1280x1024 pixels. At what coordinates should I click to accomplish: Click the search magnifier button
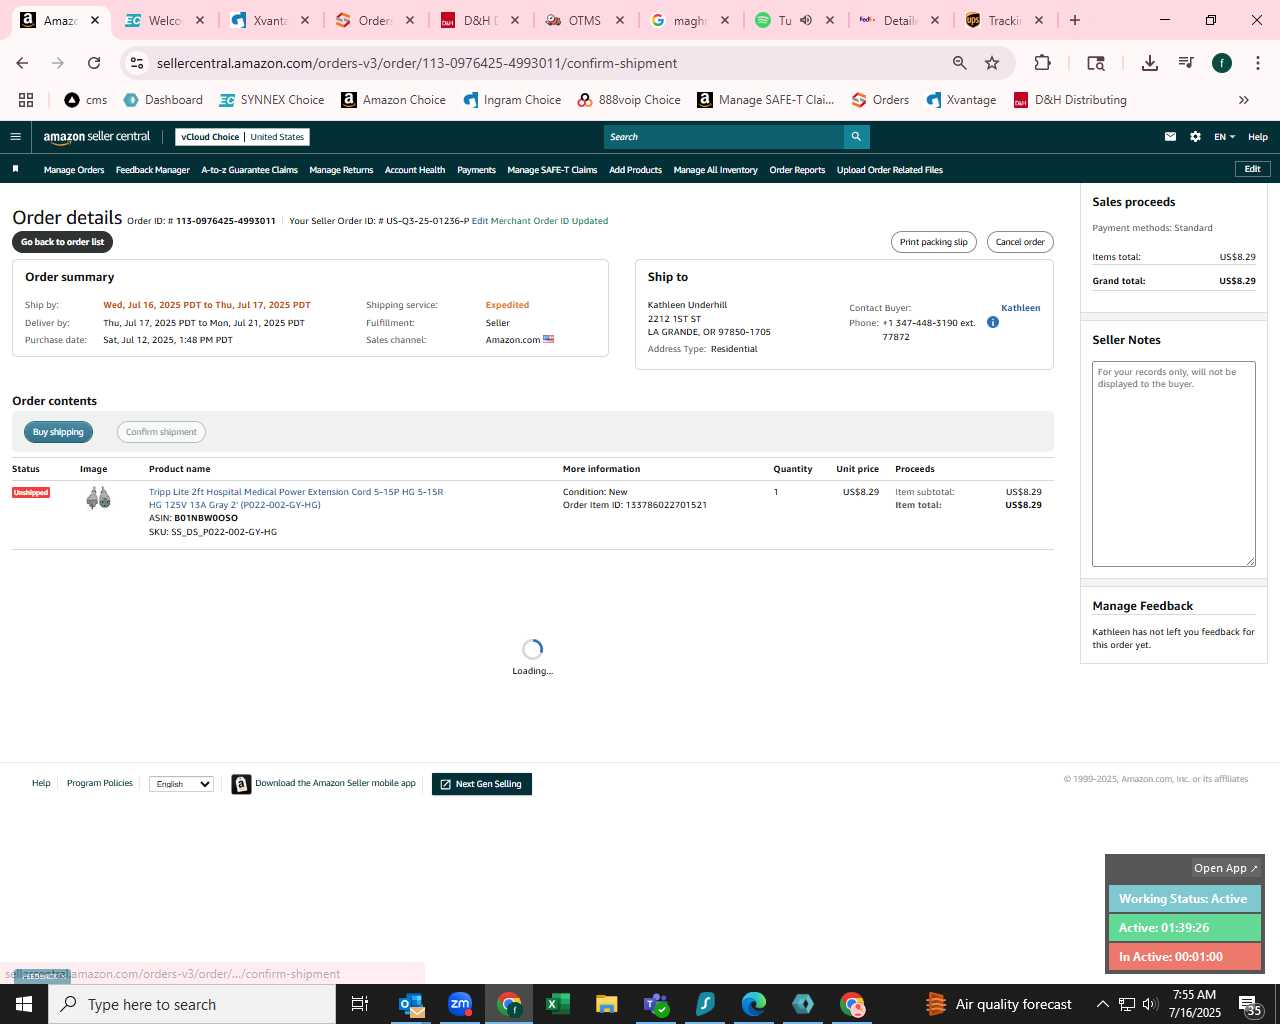coord(856,137)
